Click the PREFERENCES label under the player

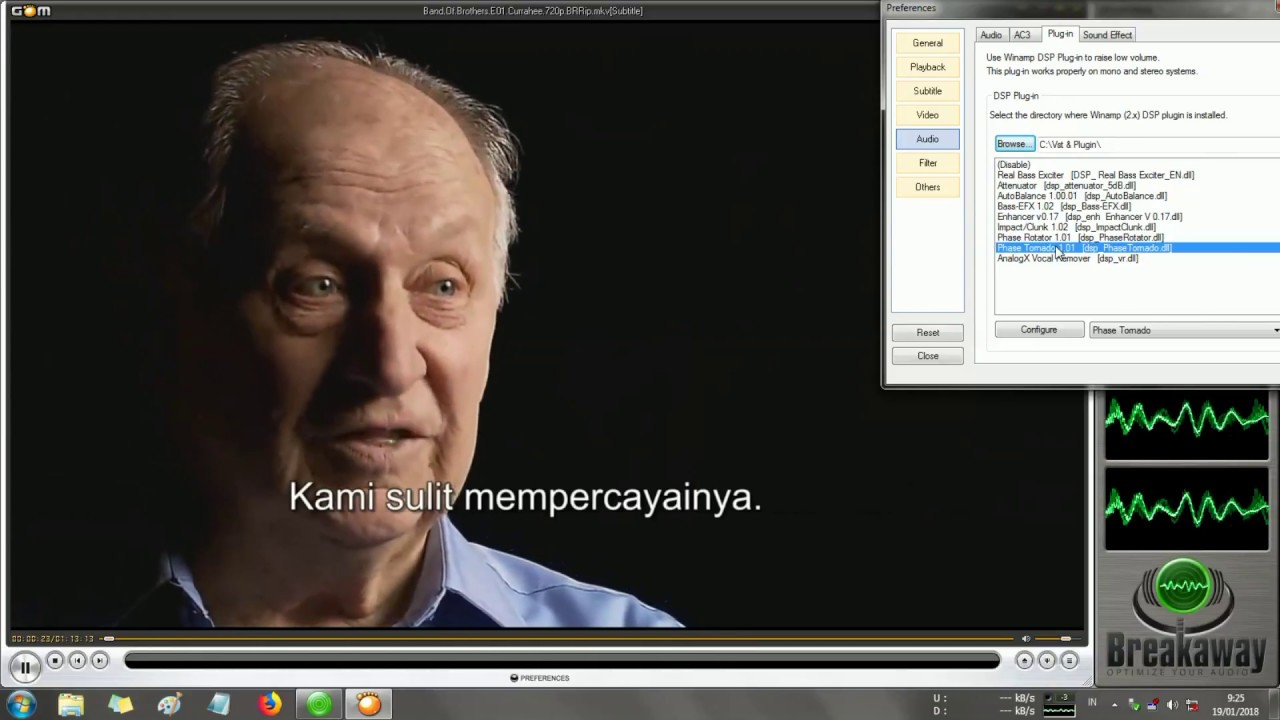[540, 678]
